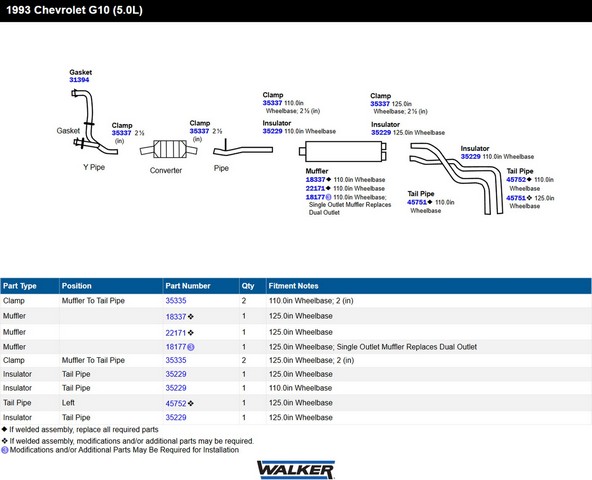This screenshot has height=480, width=592.
Task: Open muffler 22171 link in the table
Action: [x=176, y=333]
